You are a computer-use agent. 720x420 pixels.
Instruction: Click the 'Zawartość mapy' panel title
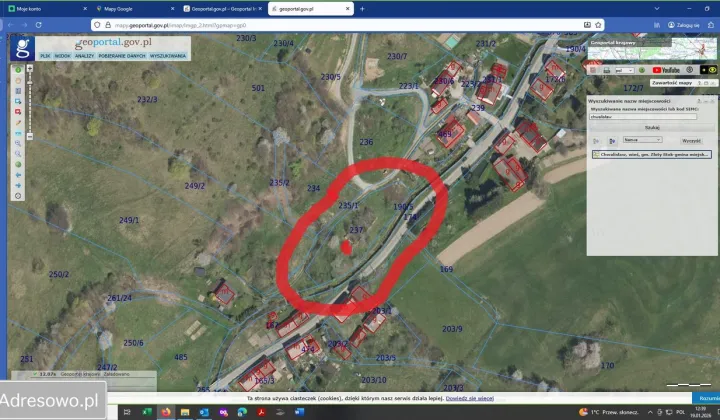tap(672, 83)
